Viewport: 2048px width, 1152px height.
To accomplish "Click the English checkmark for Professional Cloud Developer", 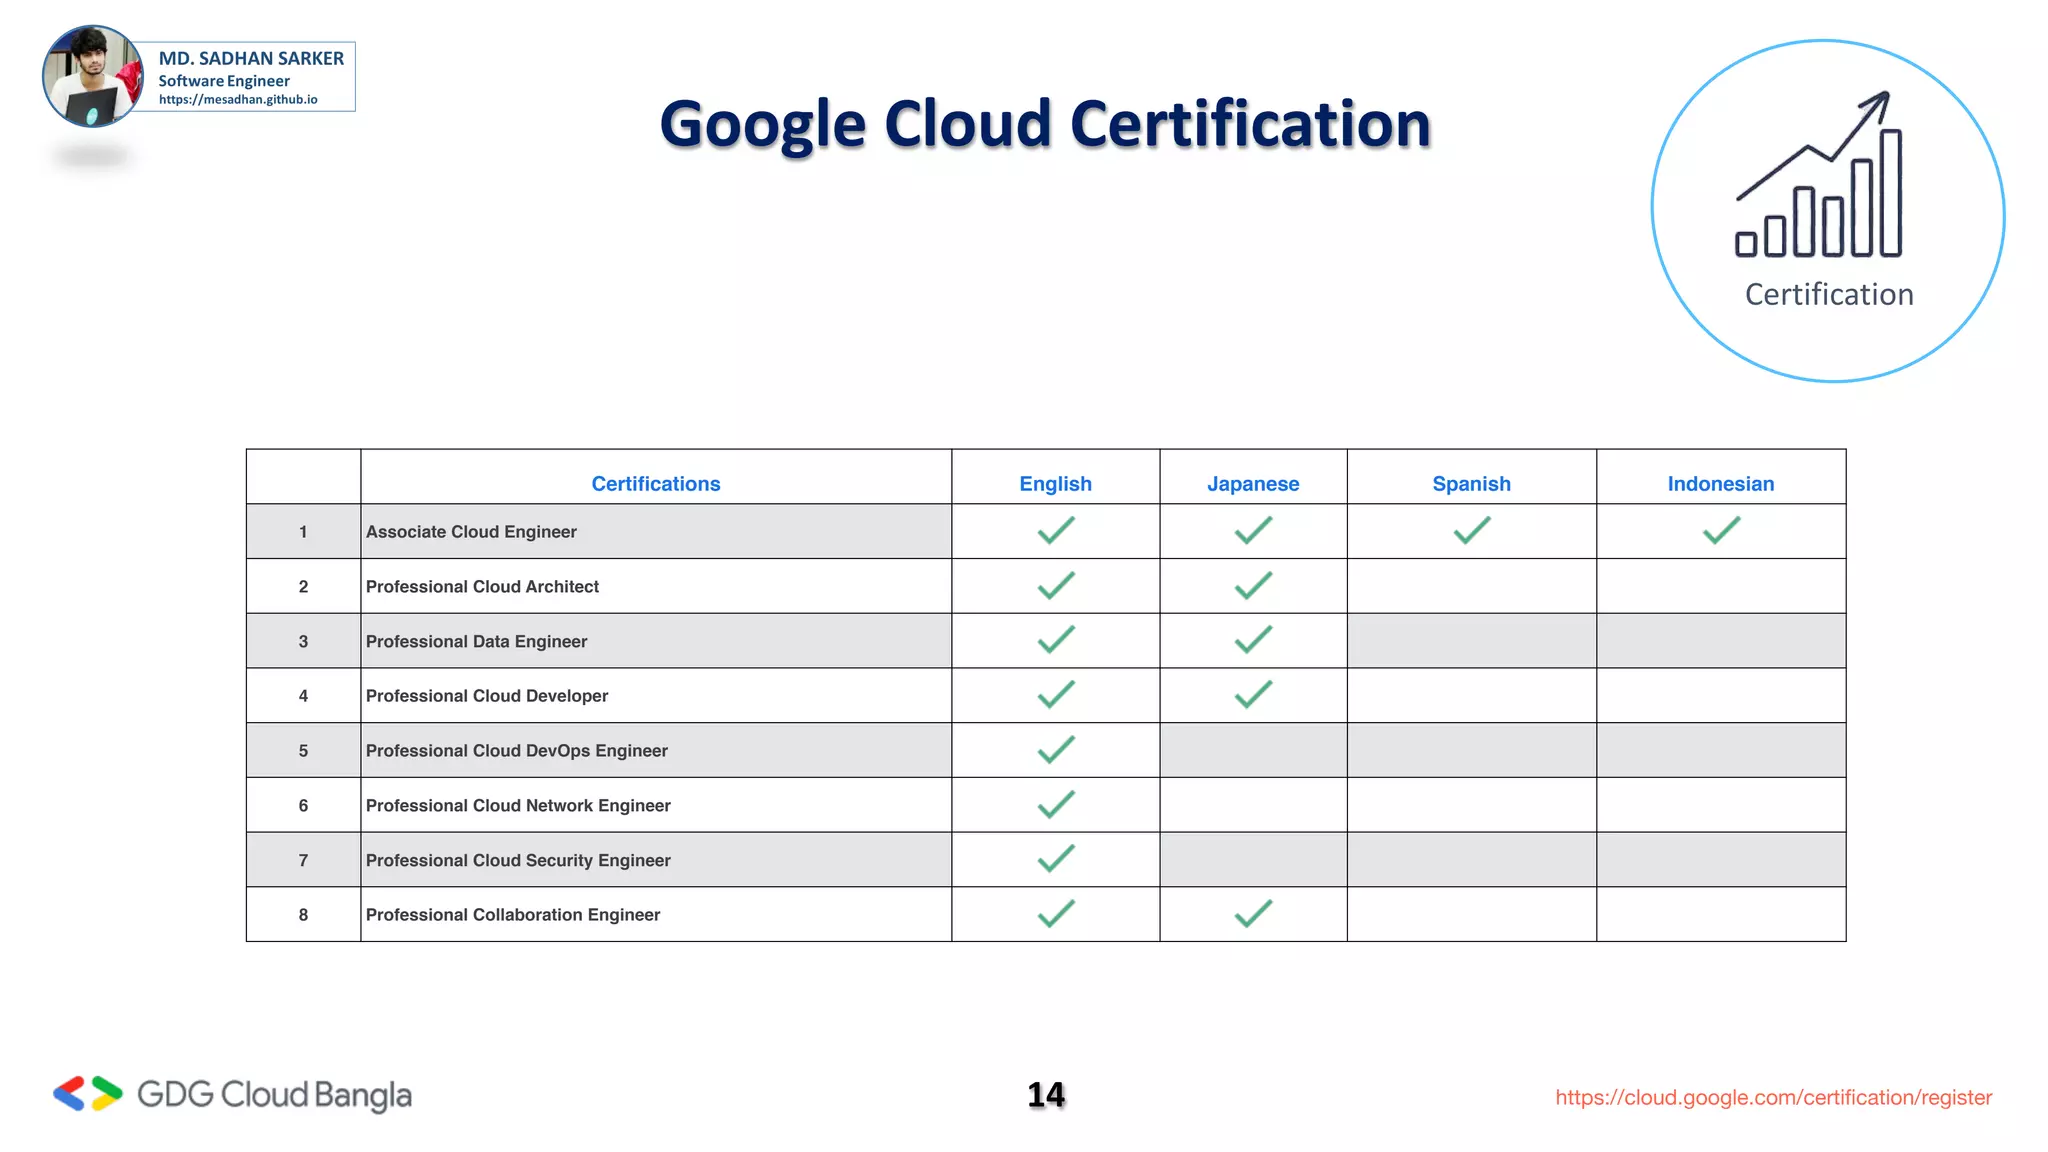I will [x=1056, y=694].
